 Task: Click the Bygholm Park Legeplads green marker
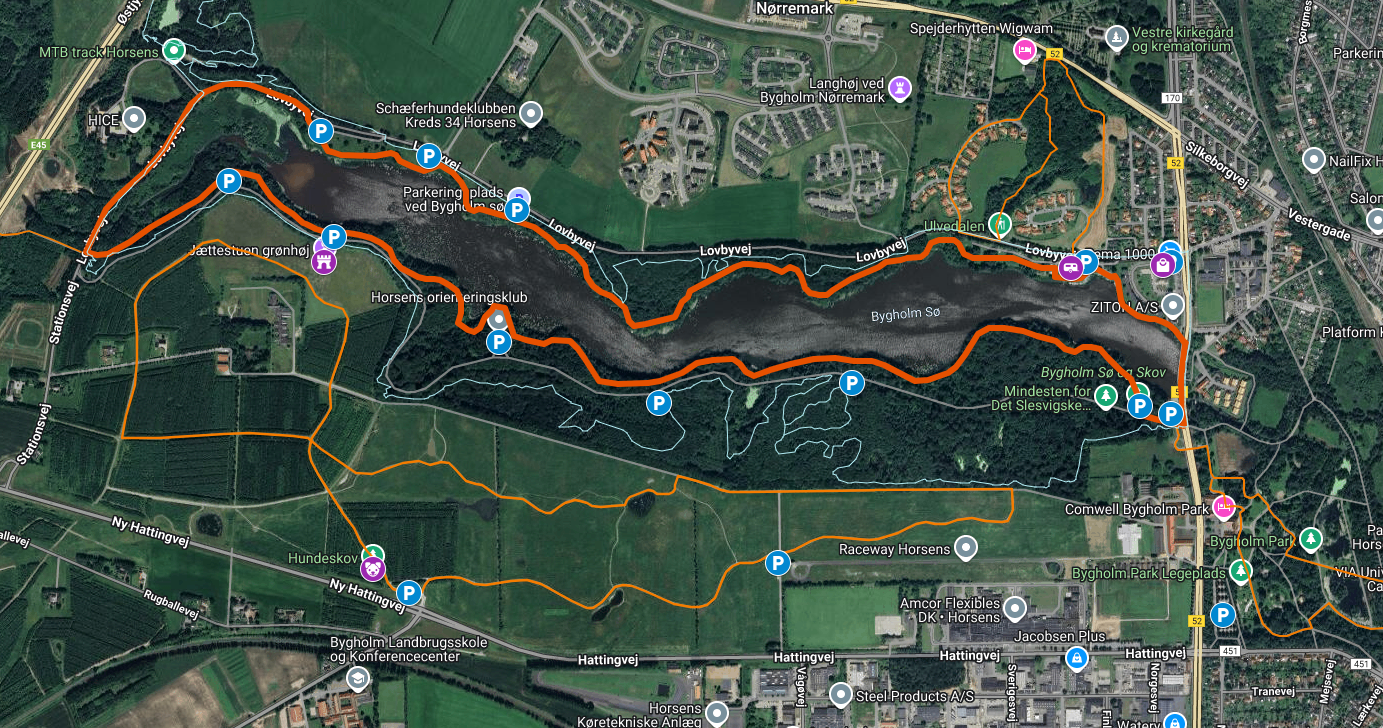1241,571
